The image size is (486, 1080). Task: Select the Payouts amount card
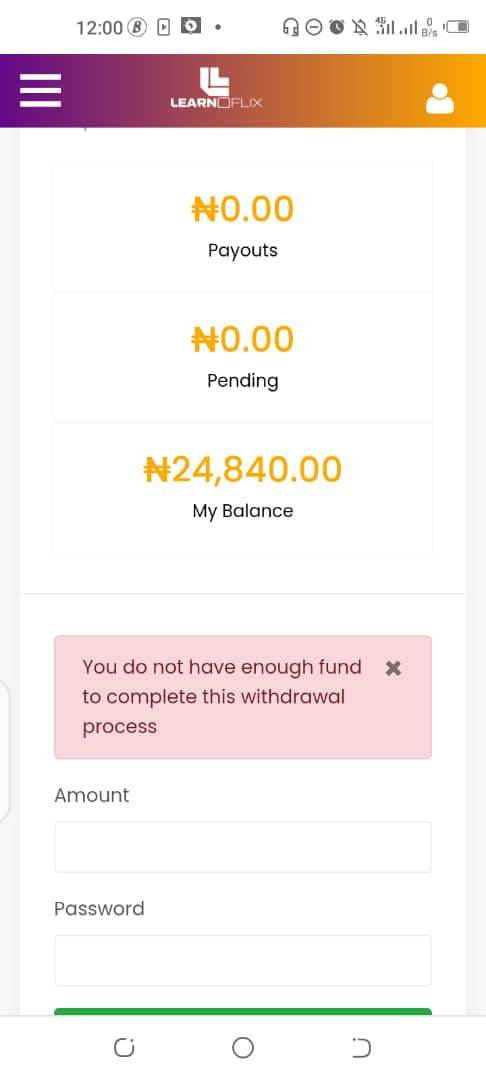point(243,227)
